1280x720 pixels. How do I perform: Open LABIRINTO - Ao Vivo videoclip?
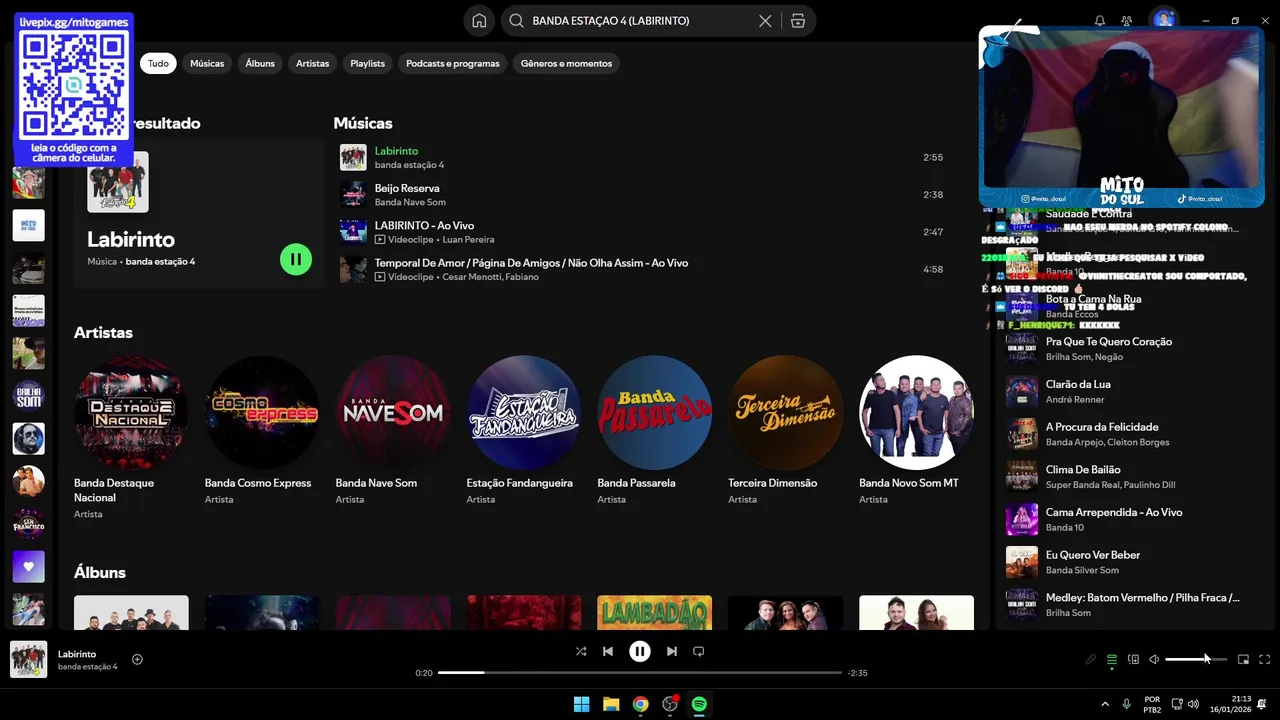[641, 232]
